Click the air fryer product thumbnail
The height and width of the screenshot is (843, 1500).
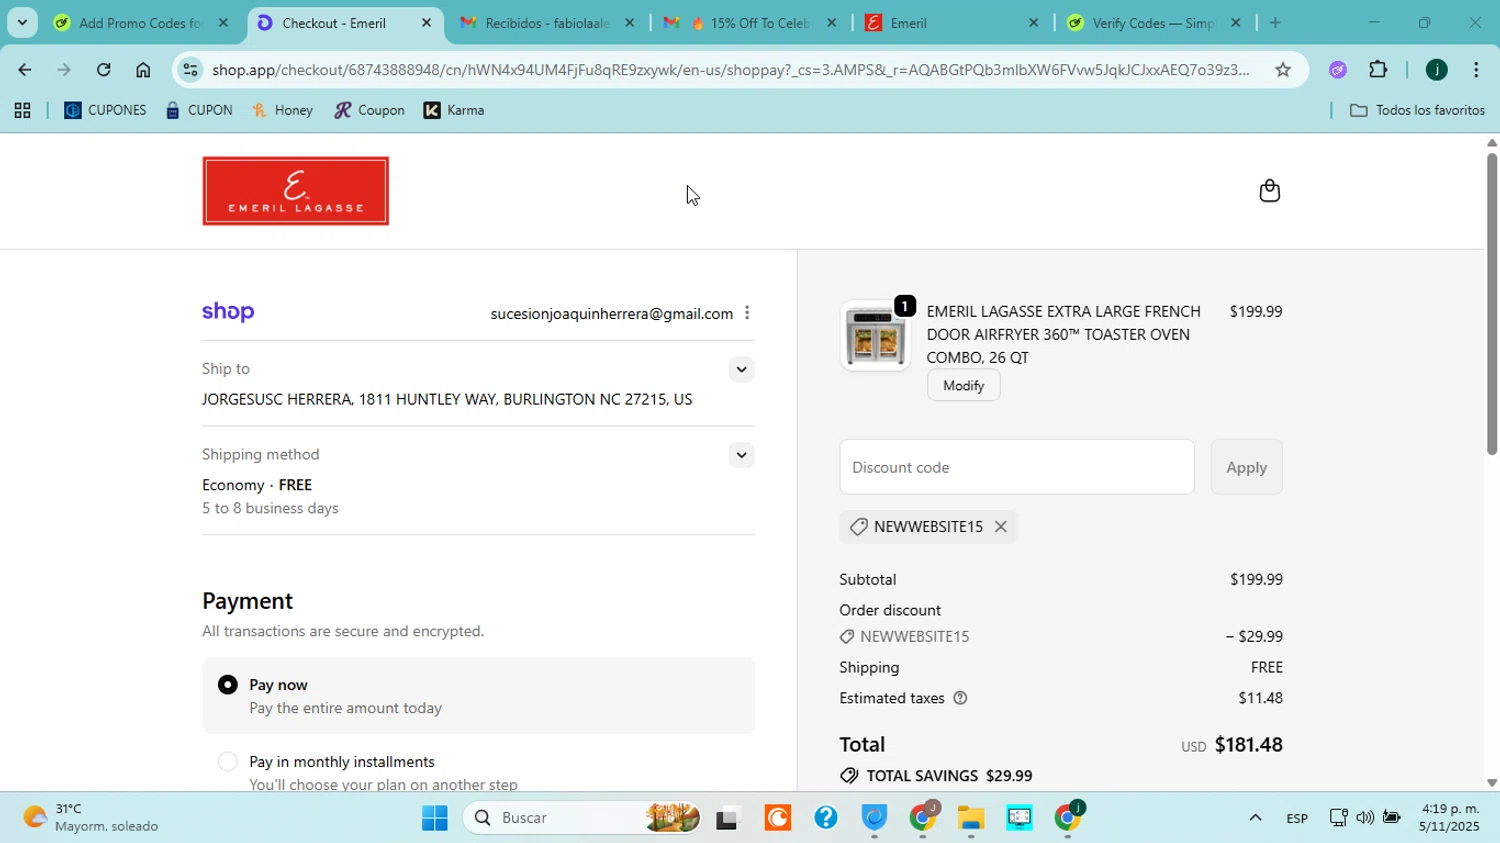875,336
